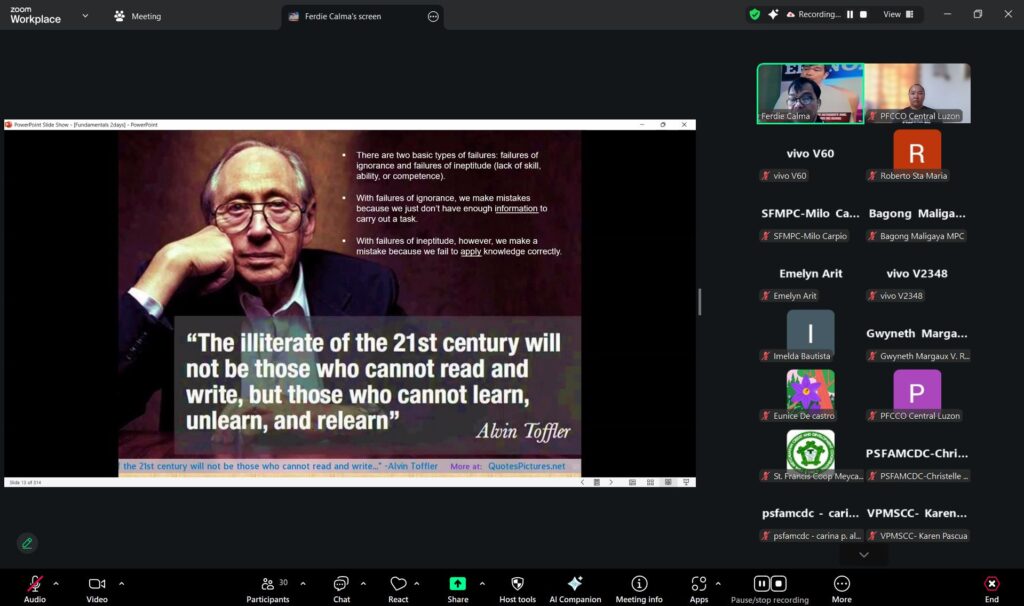Open the View layout options

pyautogui.click(x=892, y=14)
